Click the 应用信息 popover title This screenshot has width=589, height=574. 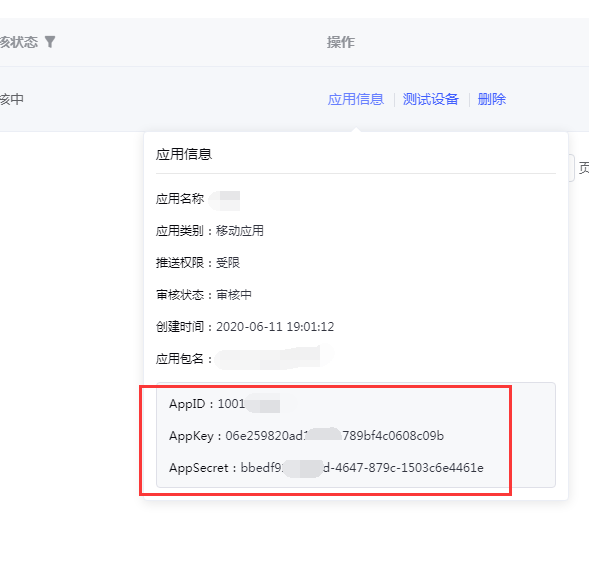184,154
